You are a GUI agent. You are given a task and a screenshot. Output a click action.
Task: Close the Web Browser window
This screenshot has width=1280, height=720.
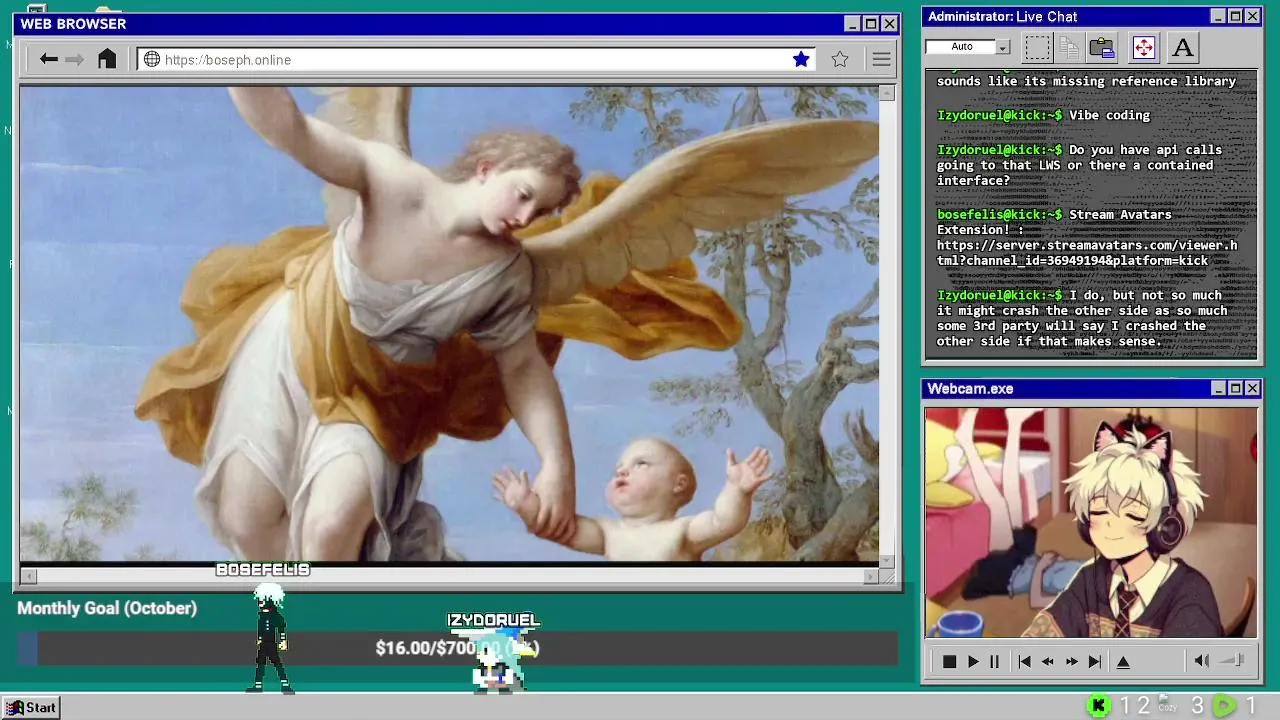pos(888,24)
